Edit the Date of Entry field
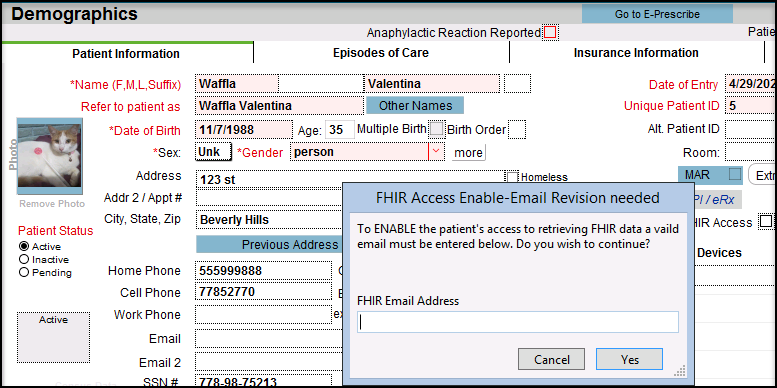The image size is (777, 388). coord(751,84)
